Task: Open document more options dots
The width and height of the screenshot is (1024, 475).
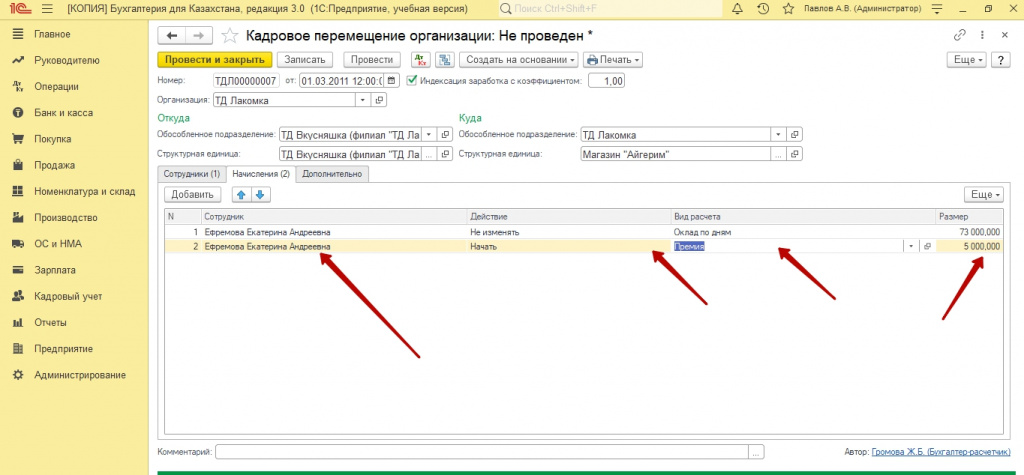Action: click(982, 35)
